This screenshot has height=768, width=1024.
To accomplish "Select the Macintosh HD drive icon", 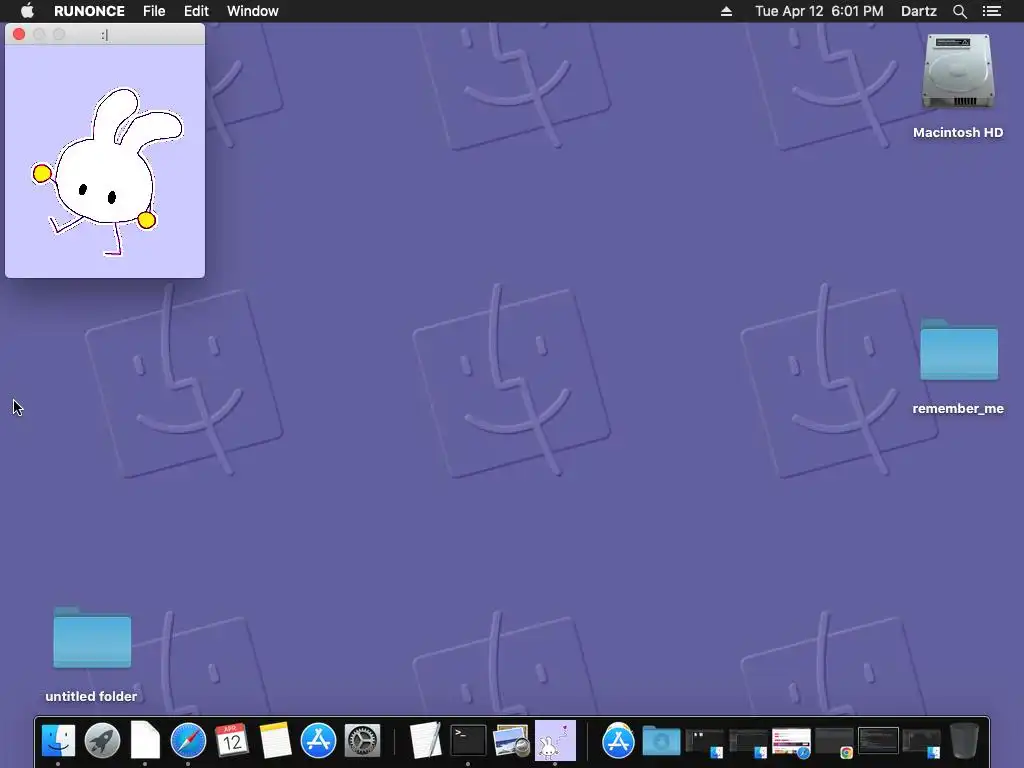I will click(x=958, y=72).
